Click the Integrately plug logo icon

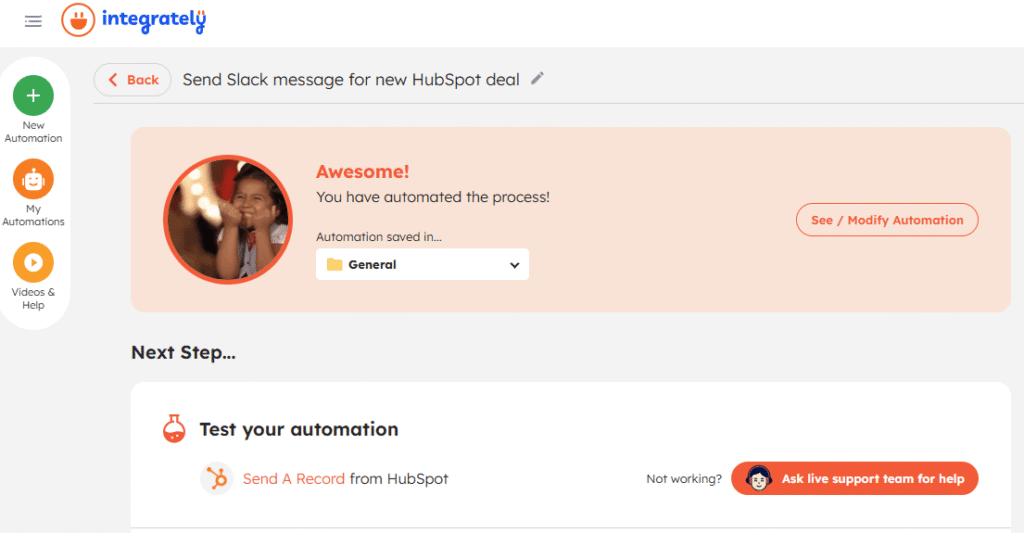pyautogui.click(x=78, y=20)
